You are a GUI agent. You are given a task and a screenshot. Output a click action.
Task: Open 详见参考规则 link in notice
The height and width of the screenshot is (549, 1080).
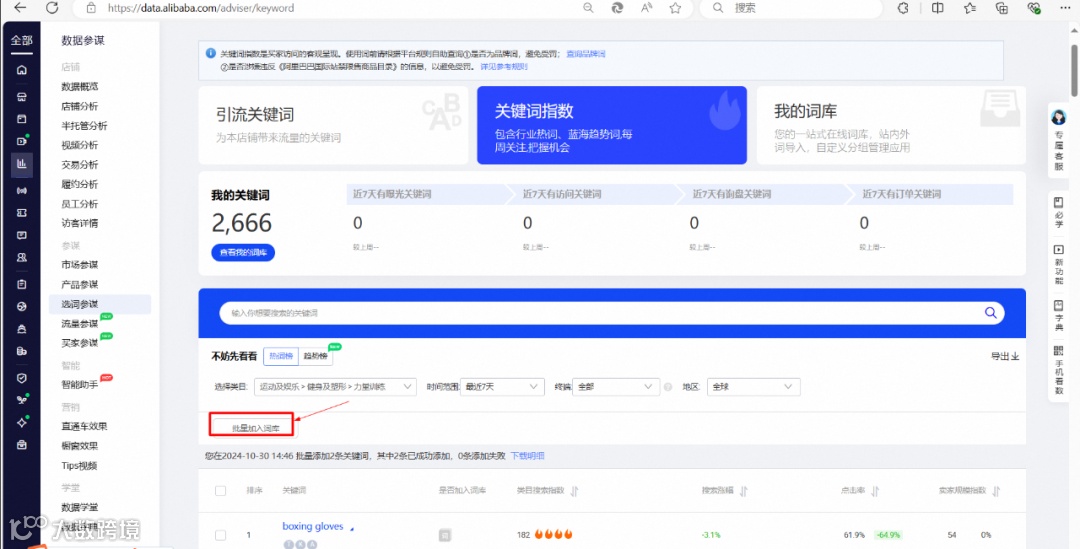[504, 67]
